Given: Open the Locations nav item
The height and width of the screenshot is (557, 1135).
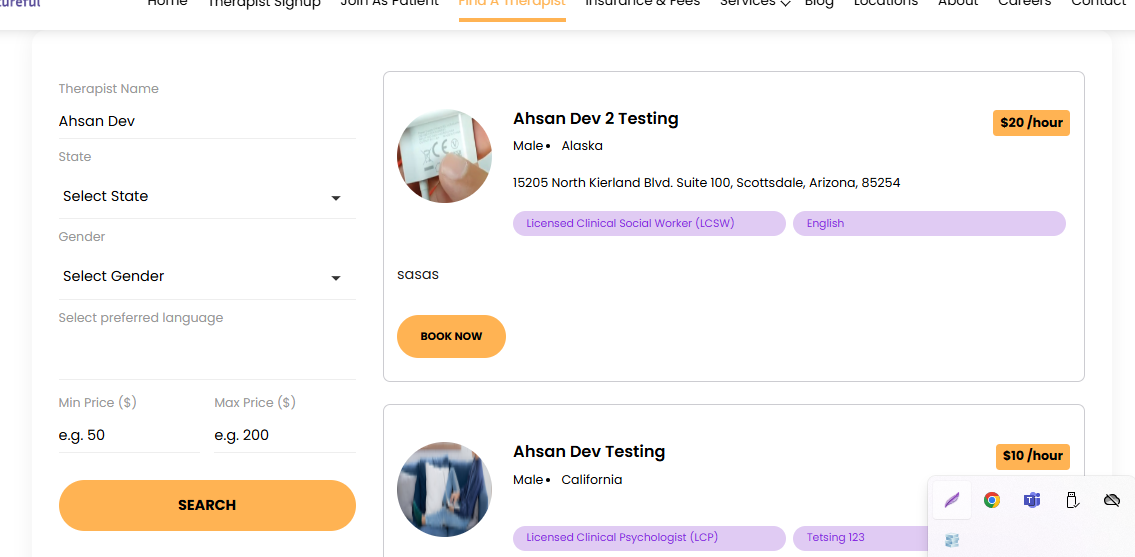Looking at the screenshot, I should [x=885, y=4].
